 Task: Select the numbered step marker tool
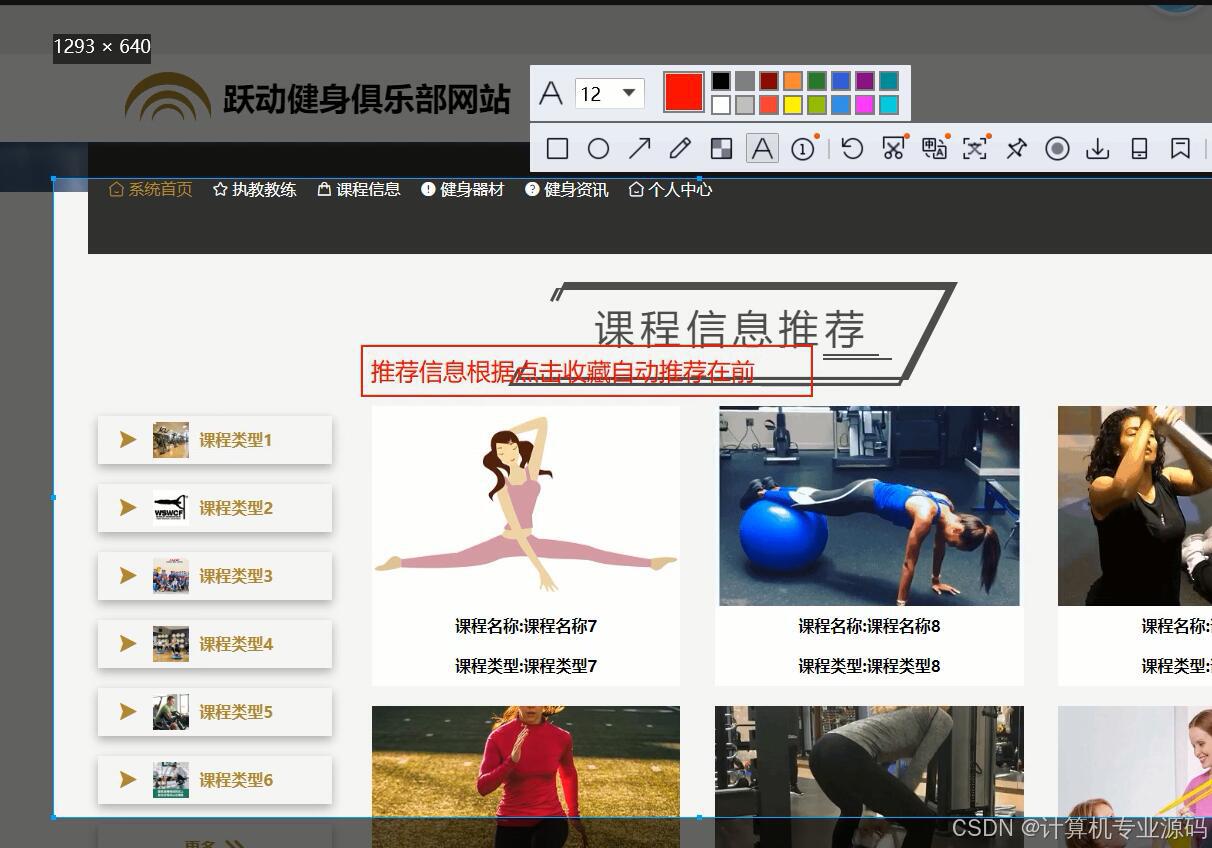coord(803,149)
